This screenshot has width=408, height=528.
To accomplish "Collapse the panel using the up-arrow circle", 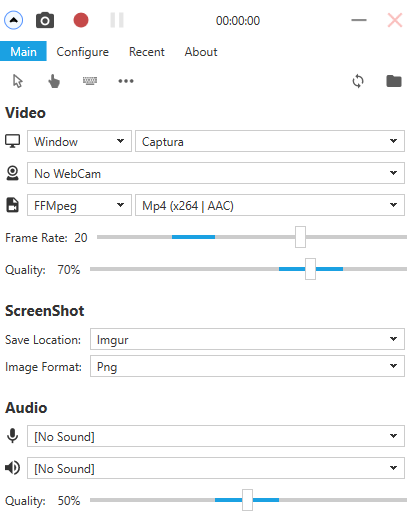I will tap(13, 20).
